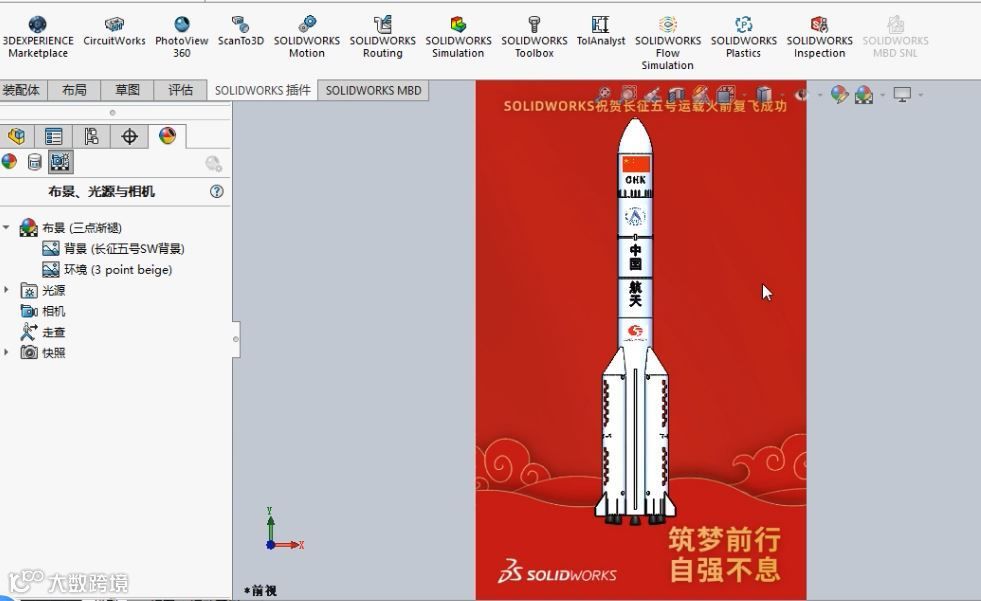Open help for 布景、光源与相机
This screenshot has width=981, height=601.
coord(216,191)
